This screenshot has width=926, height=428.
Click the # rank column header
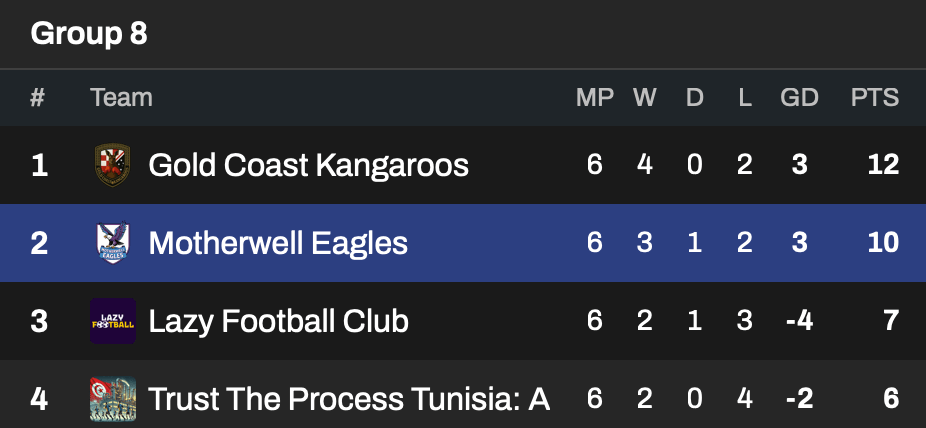(38, 98)
